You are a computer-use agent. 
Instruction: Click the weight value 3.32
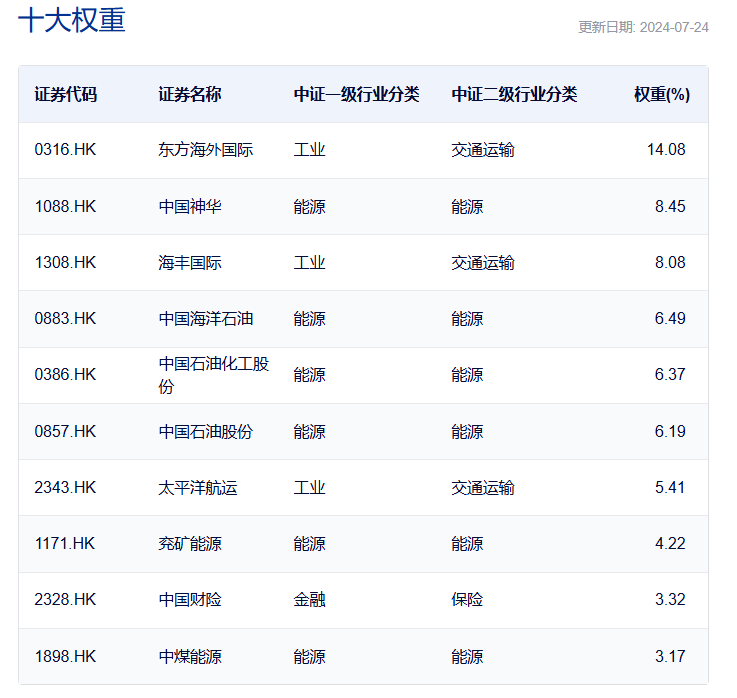[x=670, y=599]
